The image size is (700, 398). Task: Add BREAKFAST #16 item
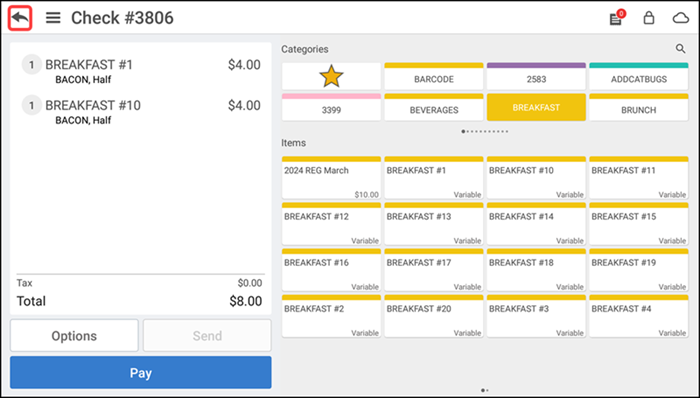pos(331,270)
